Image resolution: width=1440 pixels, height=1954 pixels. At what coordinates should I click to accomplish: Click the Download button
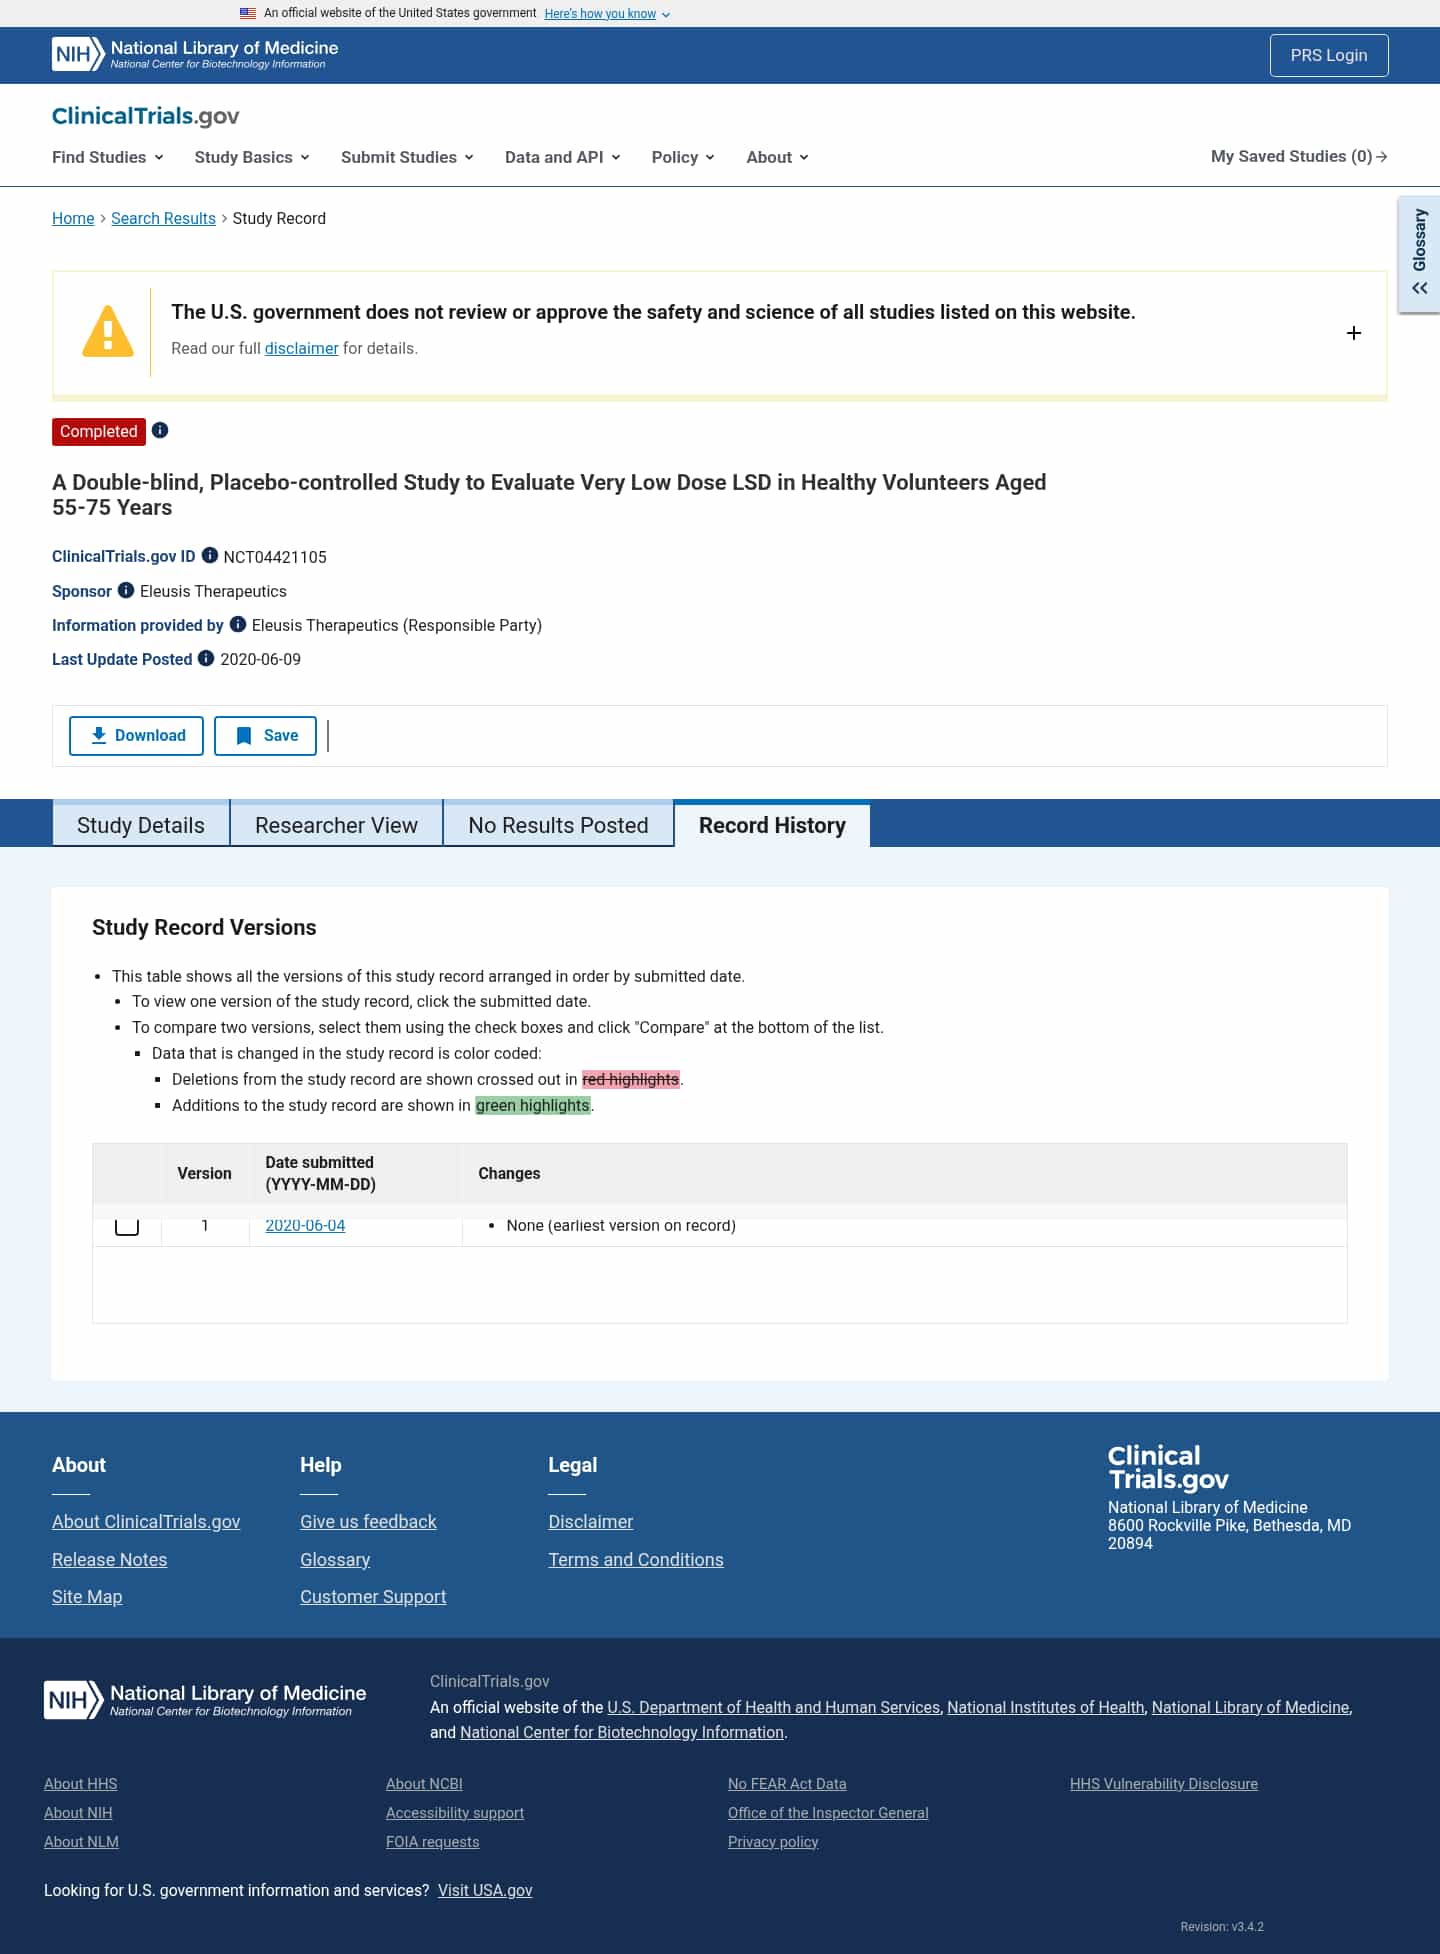click(x=136, y=735)
